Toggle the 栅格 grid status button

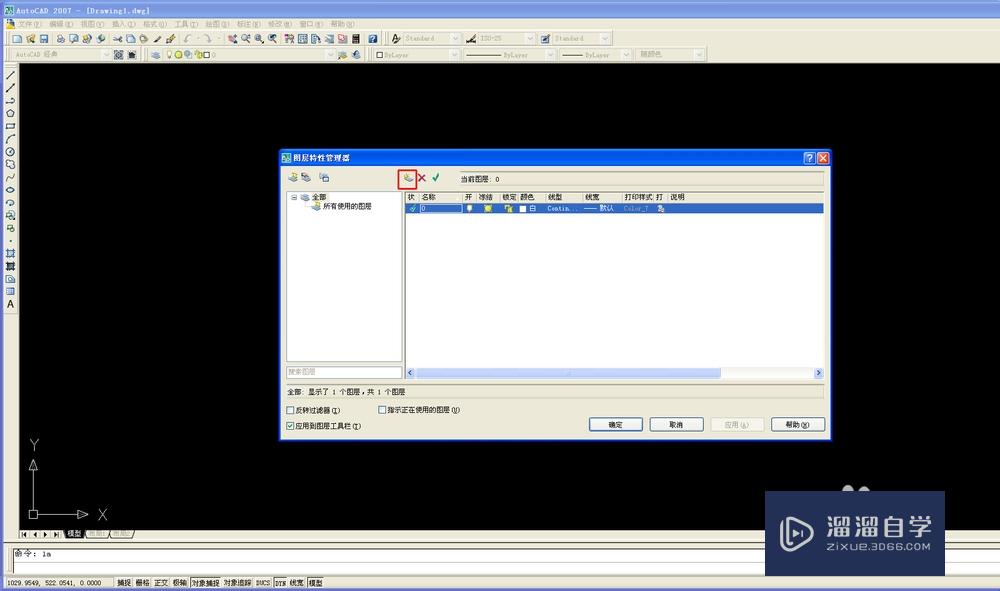click(142, 583)
